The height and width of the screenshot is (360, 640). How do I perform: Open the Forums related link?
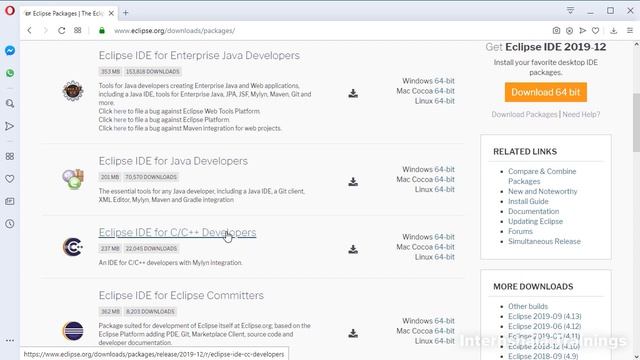pos(520,231)
